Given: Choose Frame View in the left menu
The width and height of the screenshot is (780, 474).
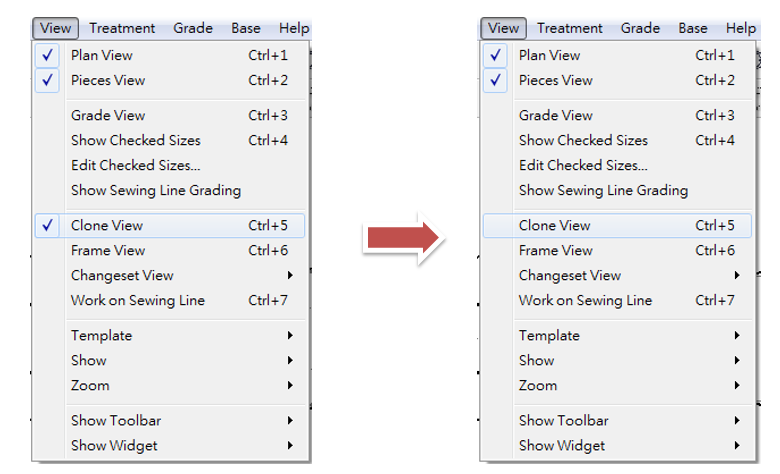Looking at the screenshot, I should [108, 251].
